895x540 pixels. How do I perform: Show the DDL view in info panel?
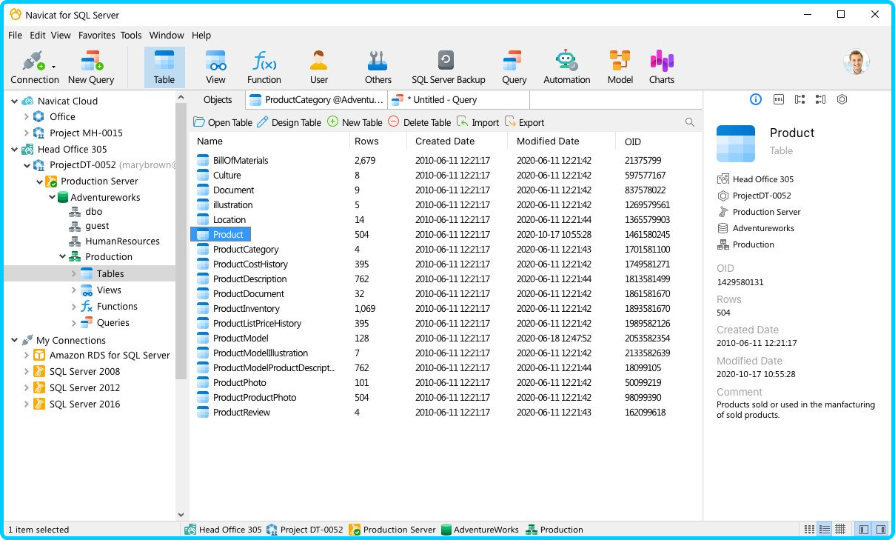(x=777, y=100)
